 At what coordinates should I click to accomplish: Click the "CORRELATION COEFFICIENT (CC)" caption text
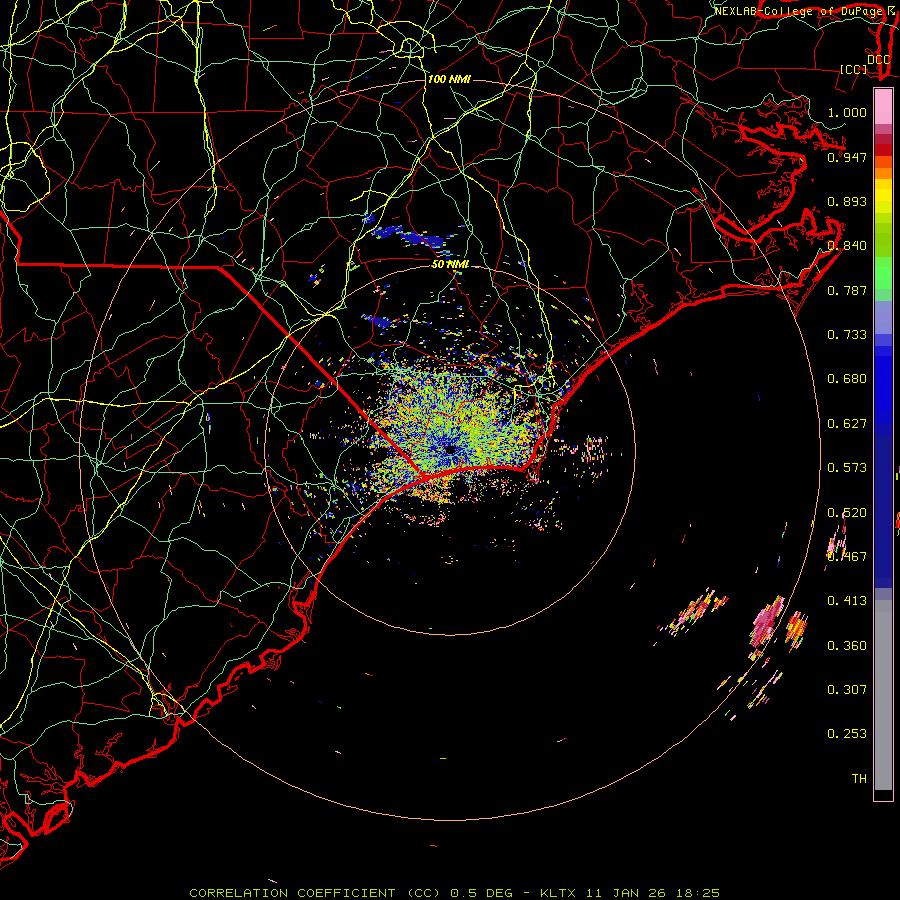coord(315,893)
